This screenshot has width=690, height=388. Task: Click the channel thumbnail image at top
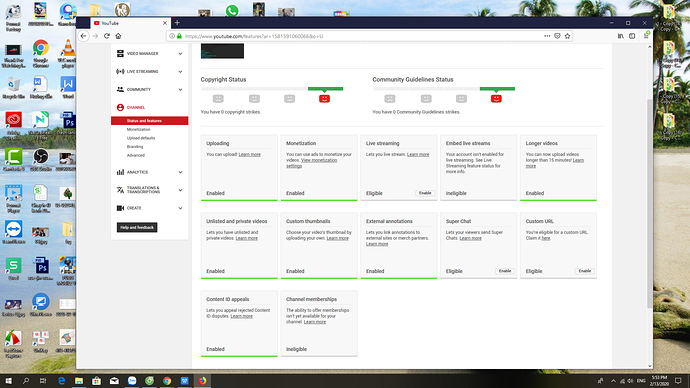coord(222,51)
